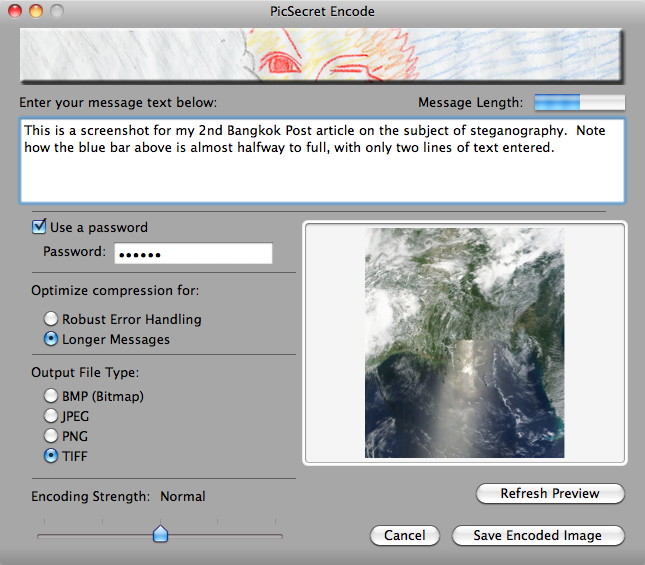Click the 'Message Length:' label
Screen dimensions: 645x565
click(x=471, y=102)
